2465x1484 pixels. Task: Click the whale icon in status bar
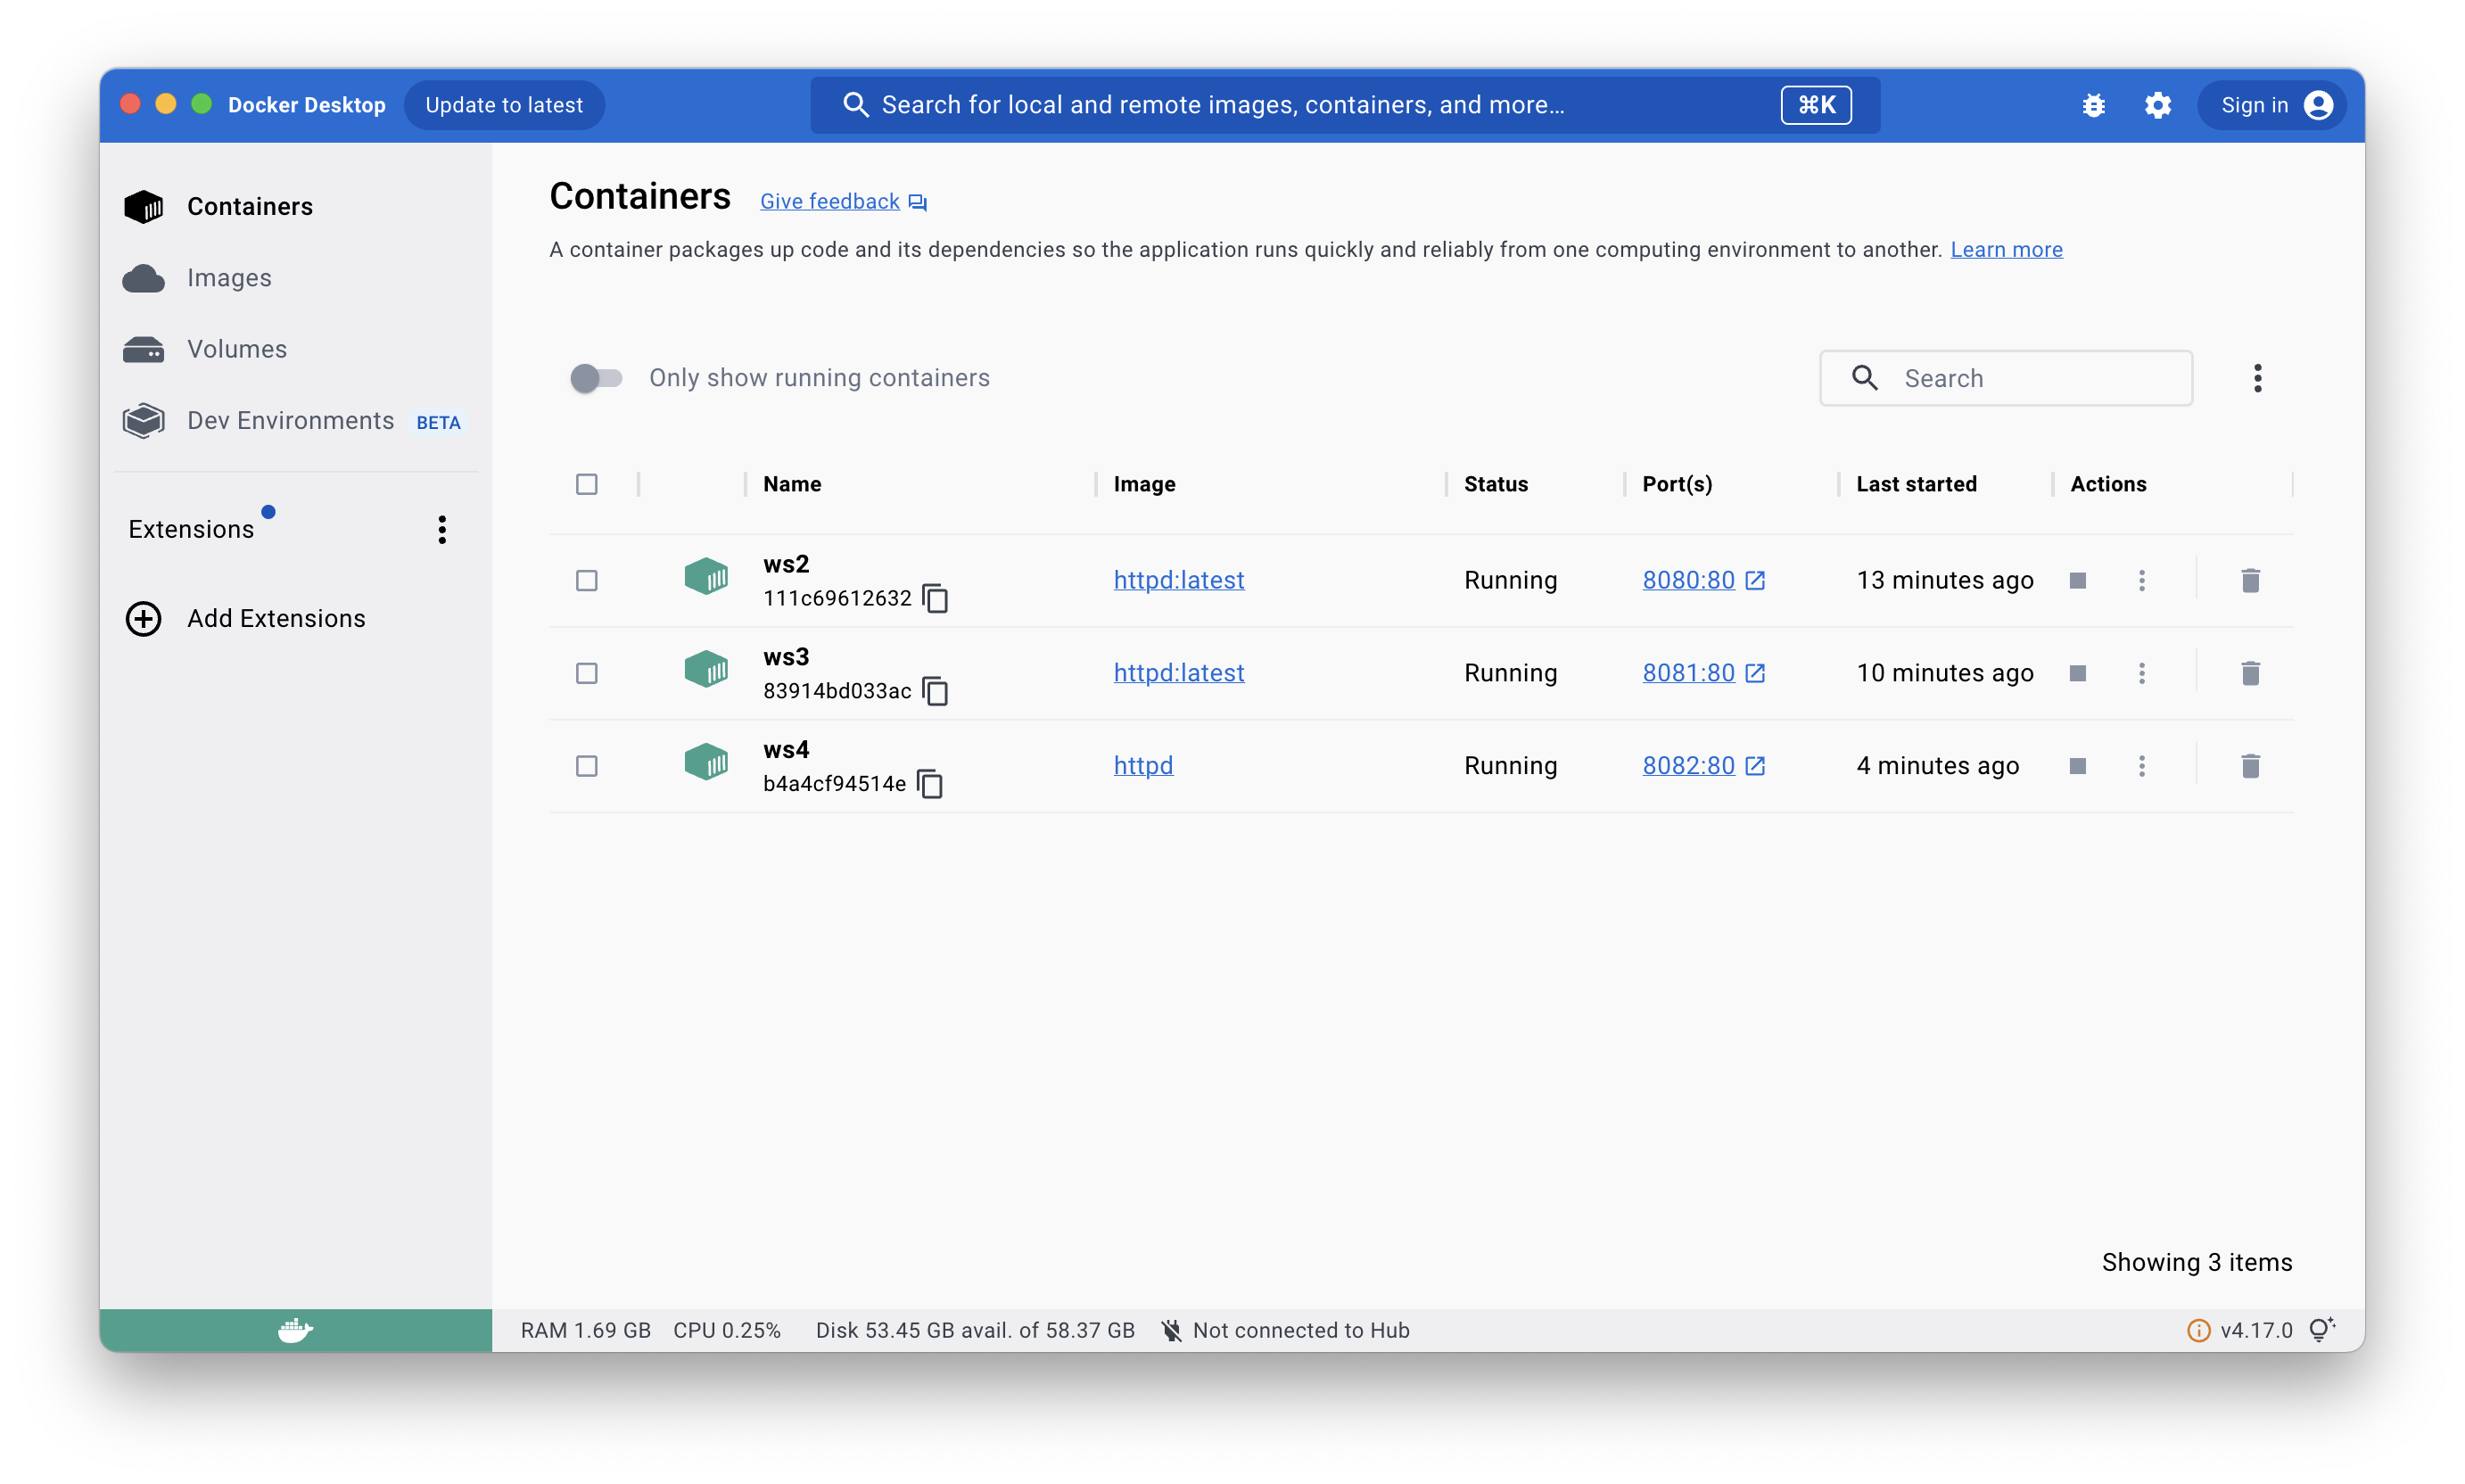click(295, 1330)
